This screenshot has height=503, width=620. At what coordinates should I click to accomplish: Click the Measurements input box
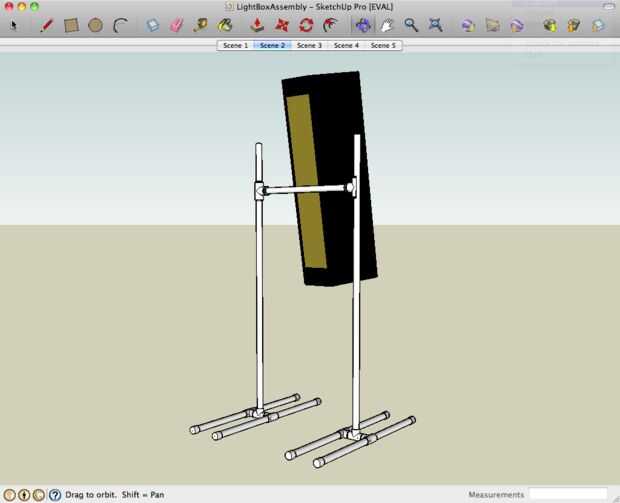(568, 494)
